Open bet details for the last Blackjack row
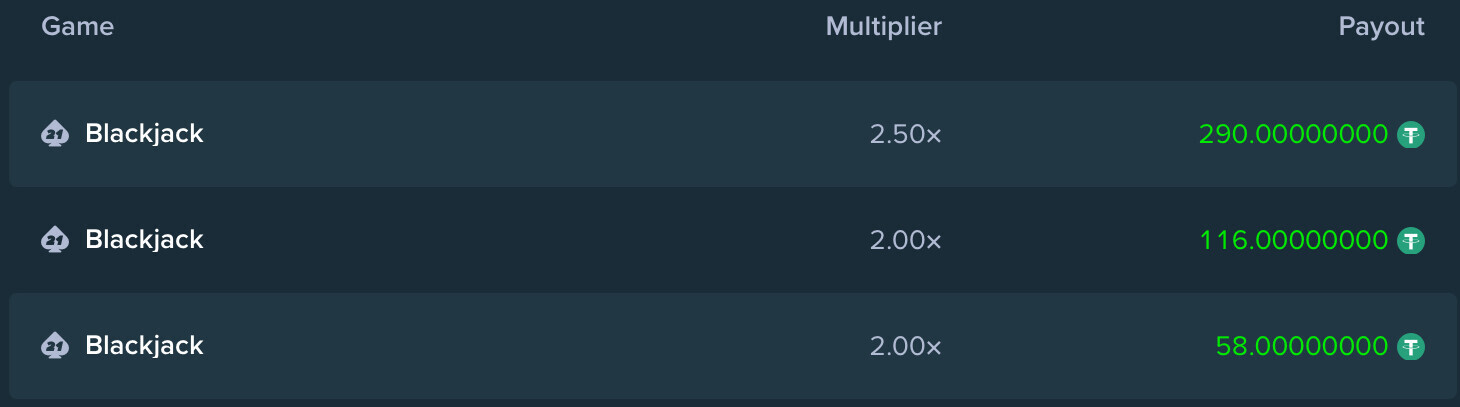 click(x=732, y=346)
